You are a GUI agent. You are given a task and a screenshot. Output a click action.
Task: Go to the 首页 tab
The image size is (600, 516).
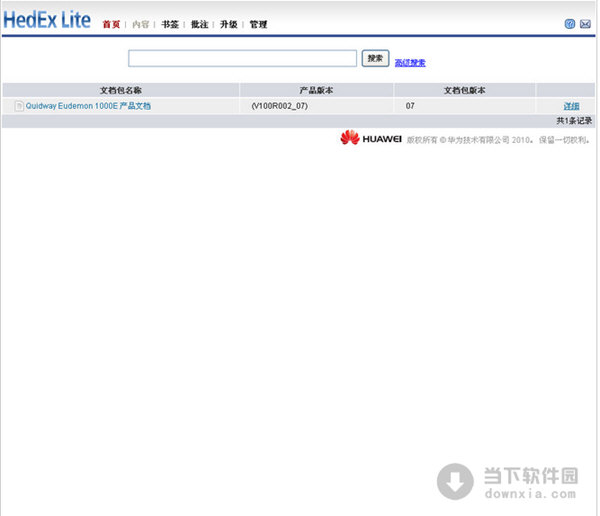click(111, 24)
